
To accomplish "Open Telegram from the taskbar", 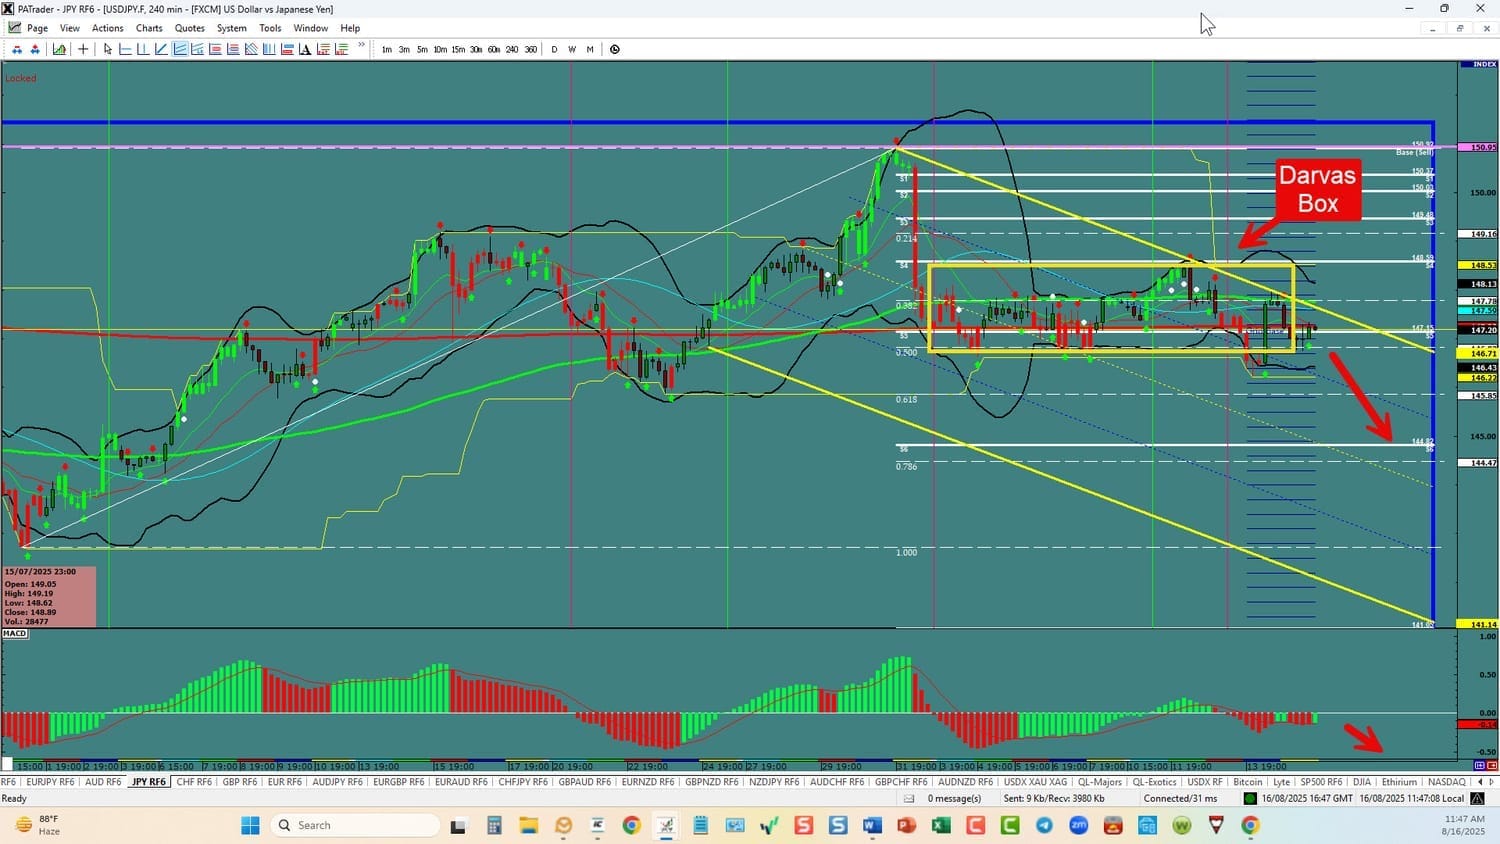I will [x=1044, y=825].
